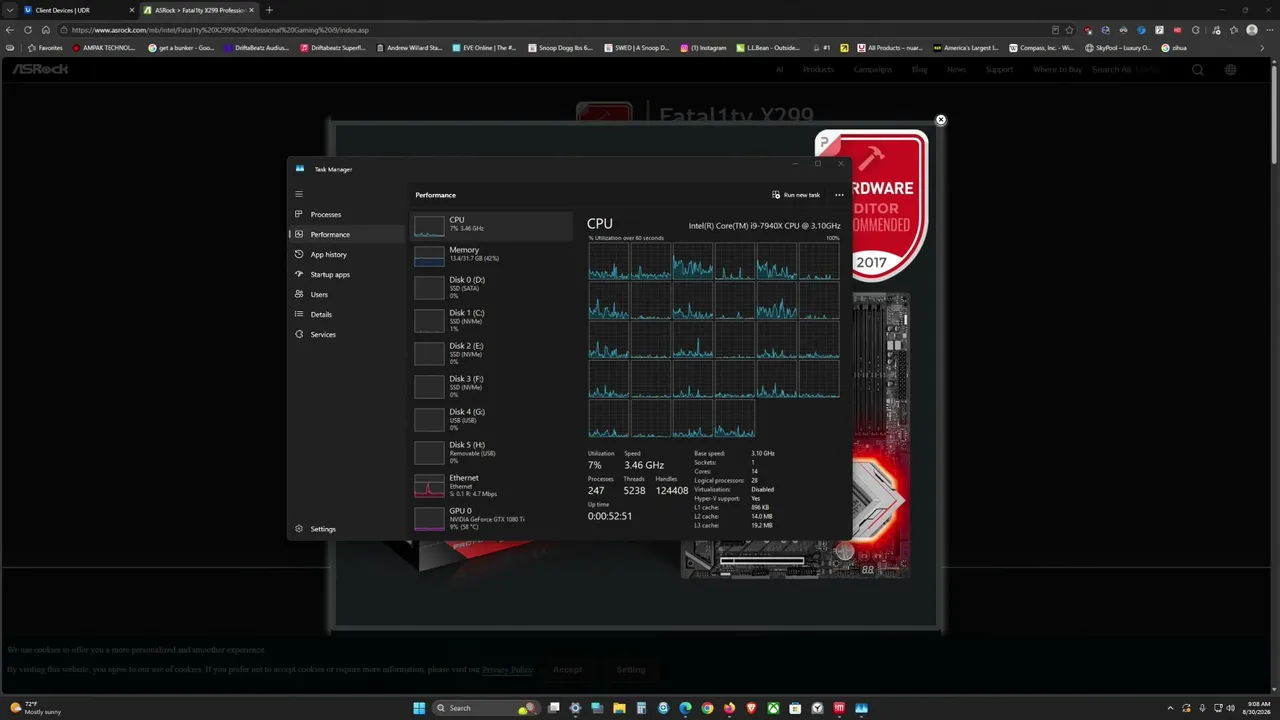
Task: Switch to the ASRock Fatal1ty X299 tab
Action: pyautogui.click(x=198, y=10)
